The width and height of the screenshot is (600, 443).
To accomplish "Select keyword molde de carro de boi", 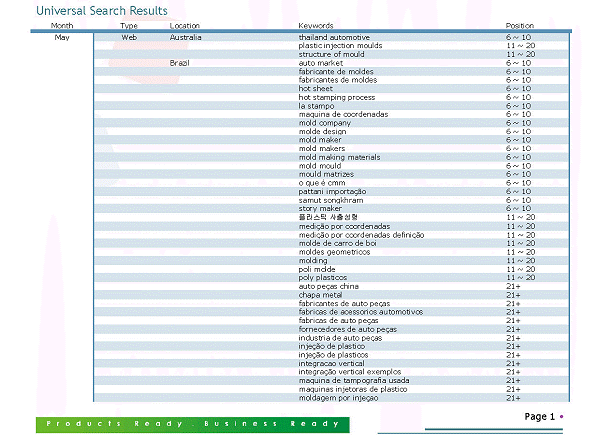I will click(x=337, y=243).
